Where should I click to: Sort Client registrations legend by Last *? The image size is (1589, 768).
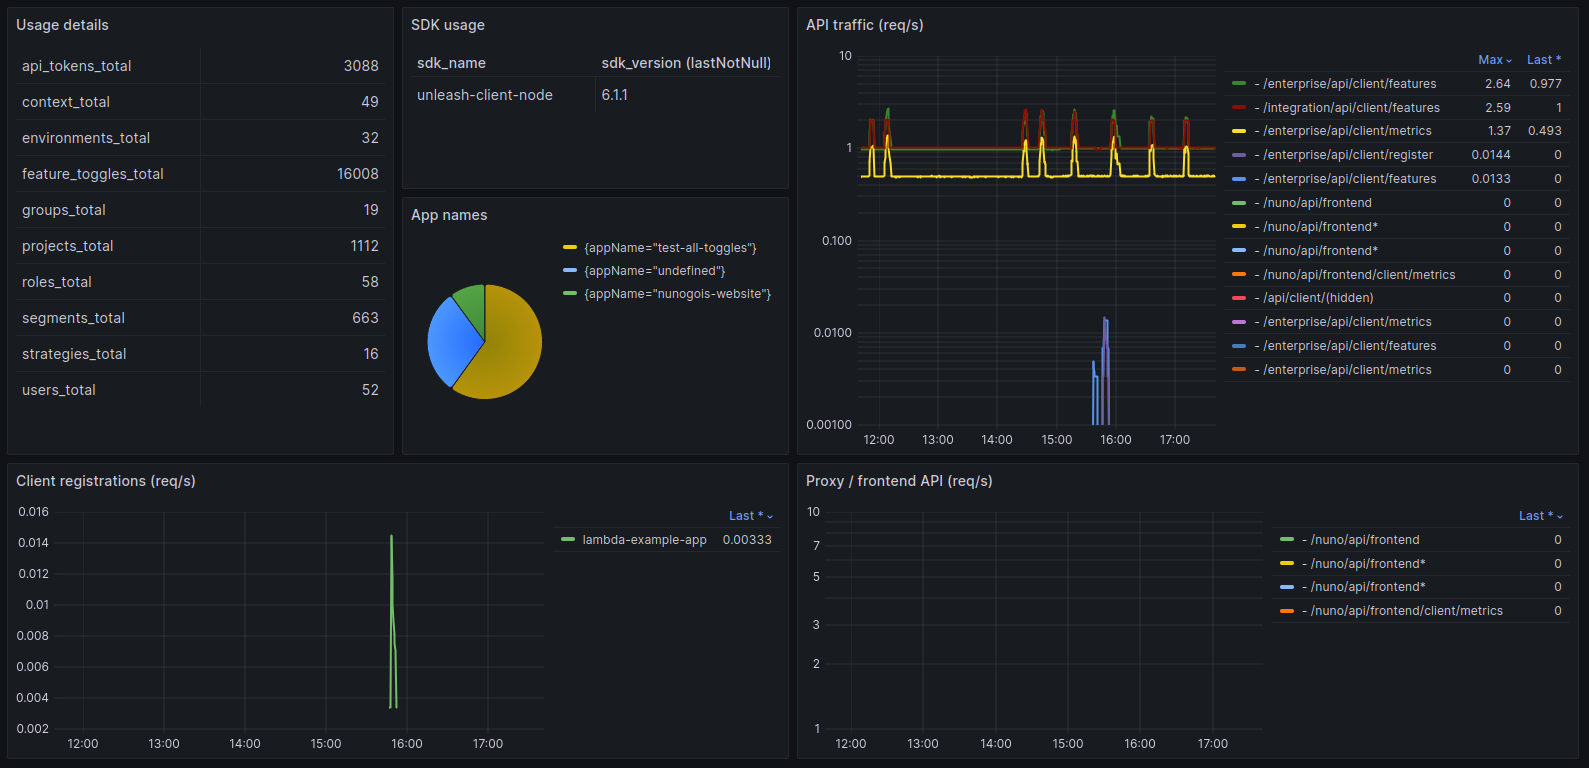(750, 516)
